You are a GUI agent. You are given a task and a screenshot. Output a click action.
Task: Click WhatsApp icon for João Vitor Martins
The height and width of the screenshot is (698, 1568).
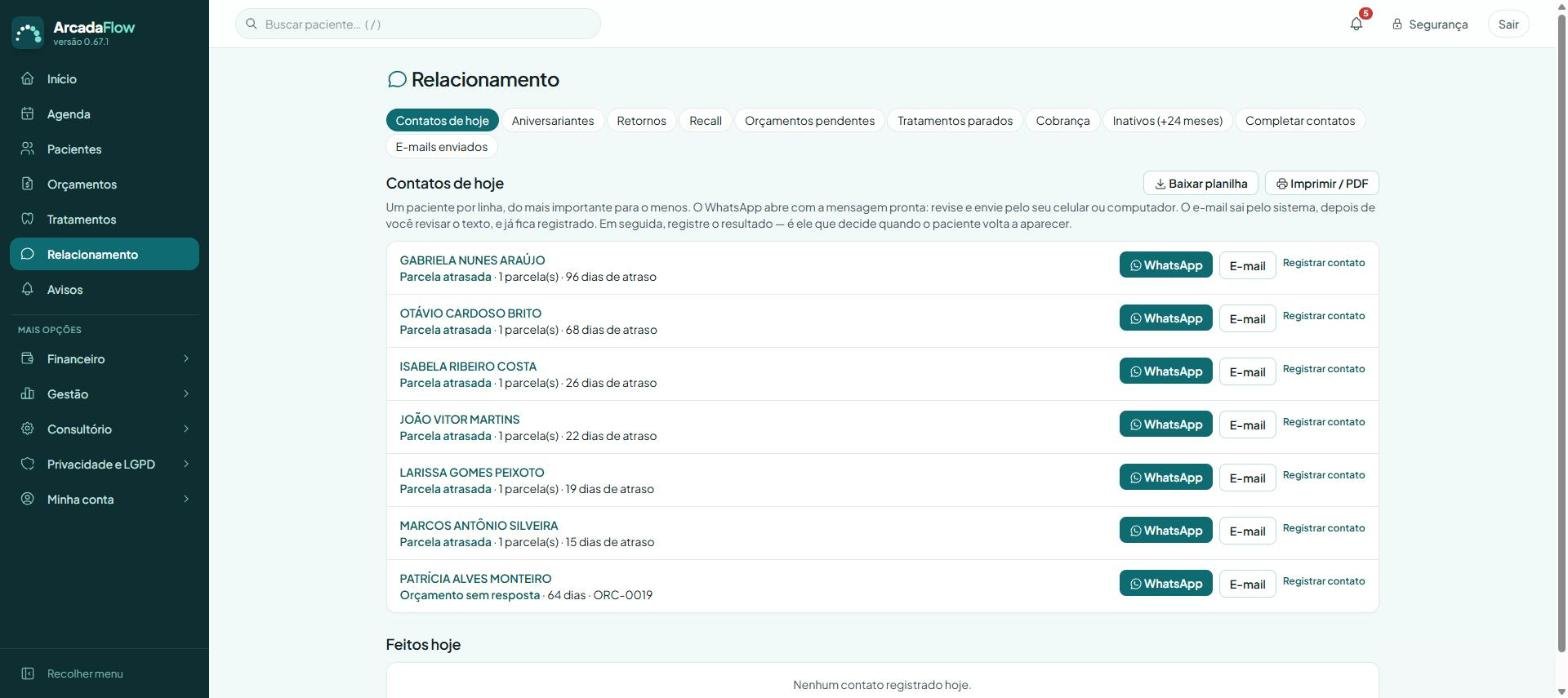pyautogui.click(x=1136, y=425)
